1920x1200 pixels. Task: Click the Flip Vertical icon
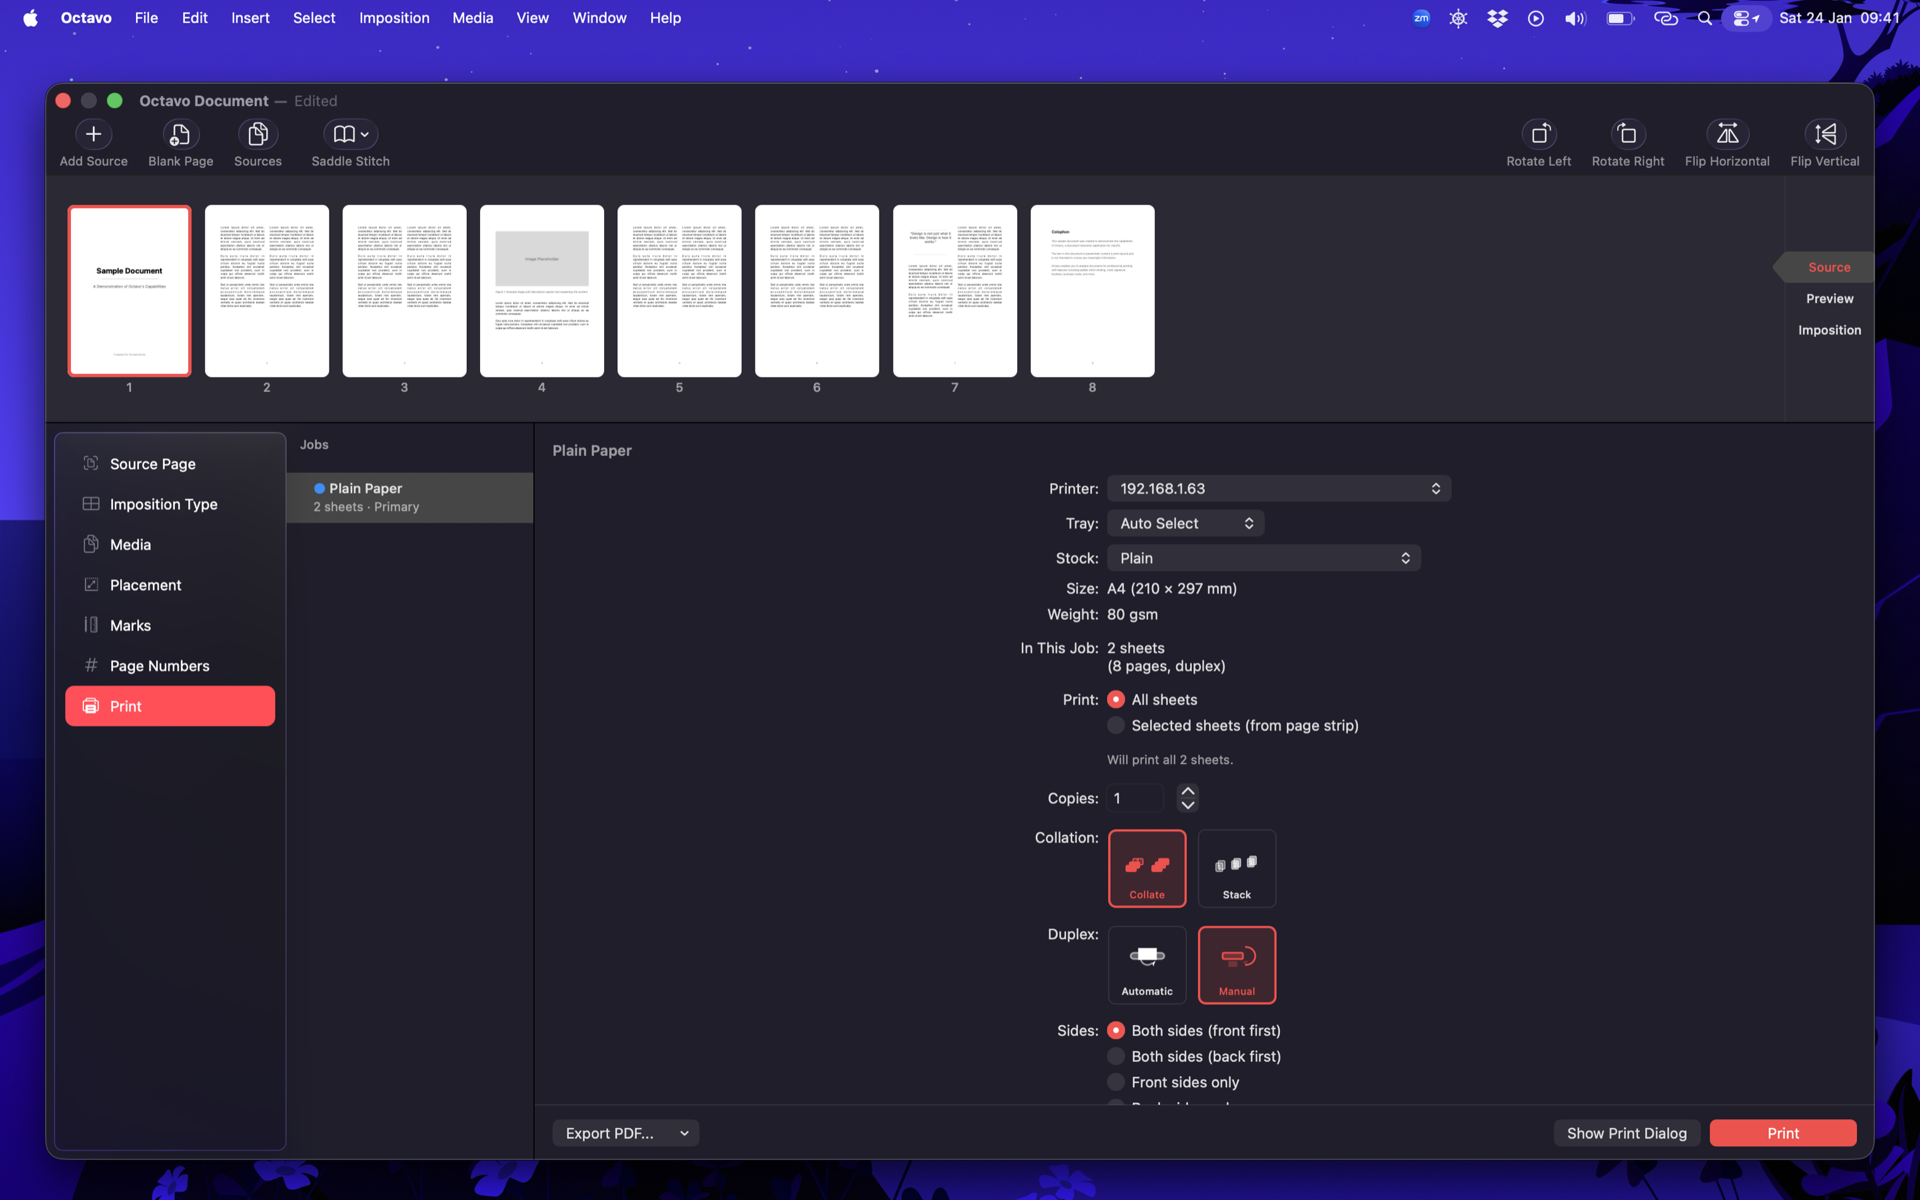1824,134
